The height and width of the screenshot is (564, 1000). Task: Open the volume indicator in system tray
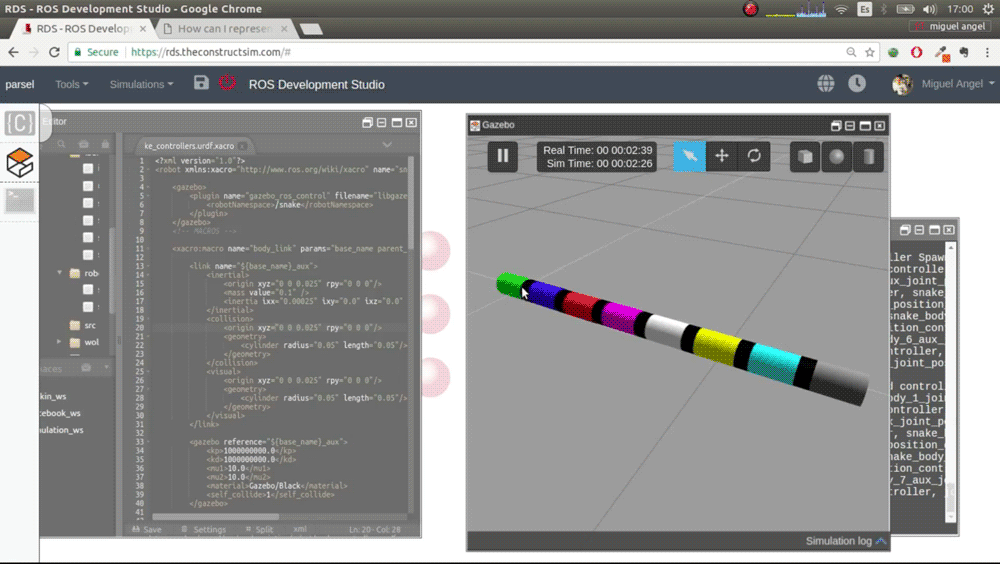tap(929, 9)
